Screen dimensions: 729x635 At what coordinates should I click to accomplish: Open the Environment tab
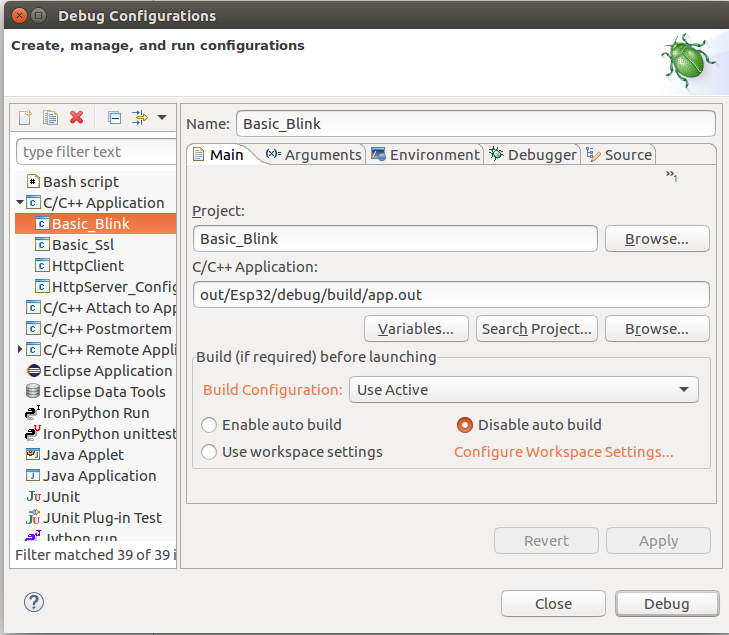tap(425, 155)
